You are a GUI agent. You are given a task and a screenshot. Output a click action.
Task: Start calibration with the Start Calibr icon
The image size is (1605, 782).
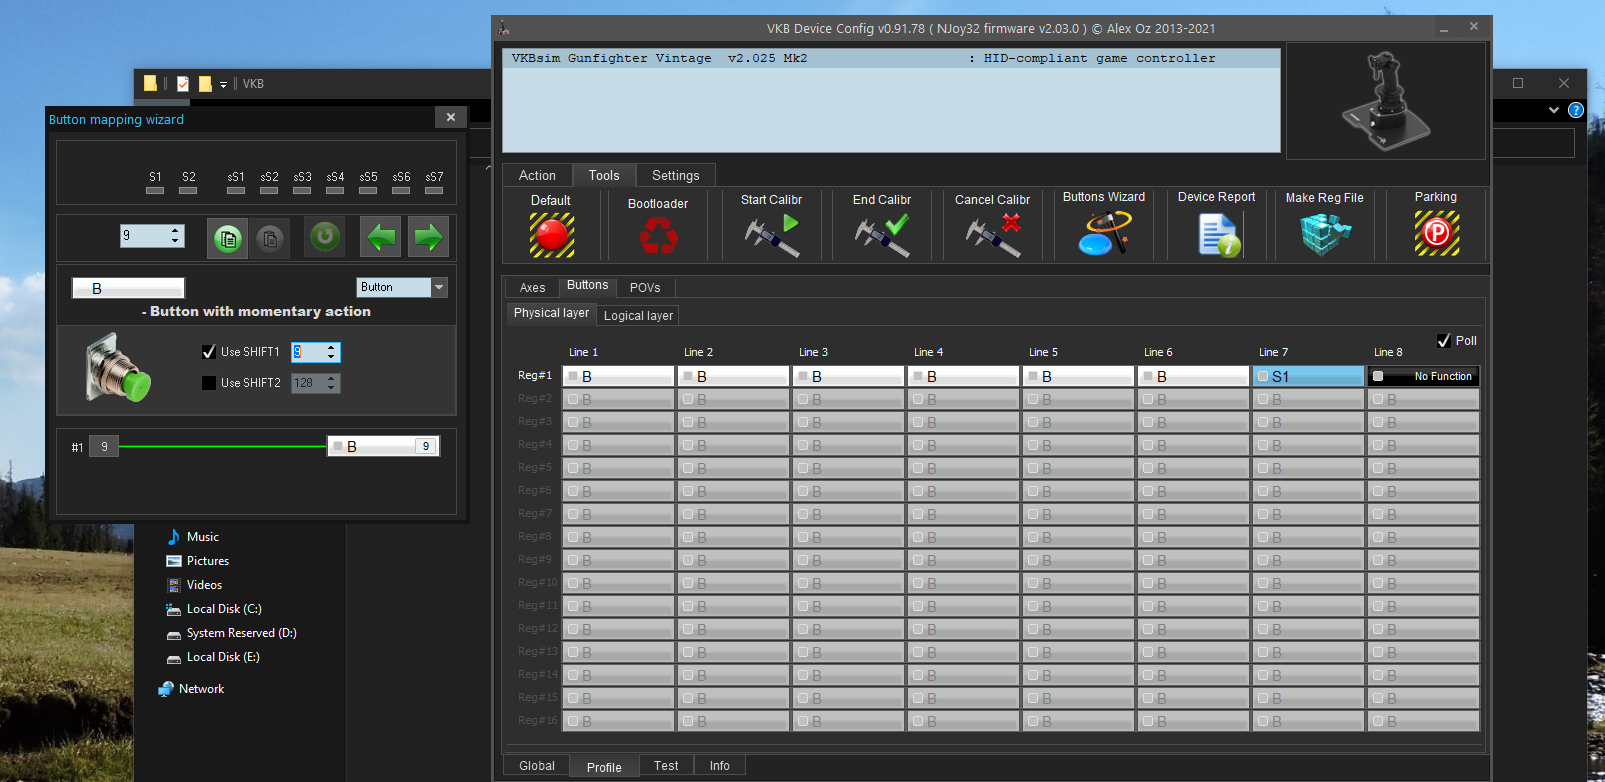pyautogui.click(x=772, y=236)
